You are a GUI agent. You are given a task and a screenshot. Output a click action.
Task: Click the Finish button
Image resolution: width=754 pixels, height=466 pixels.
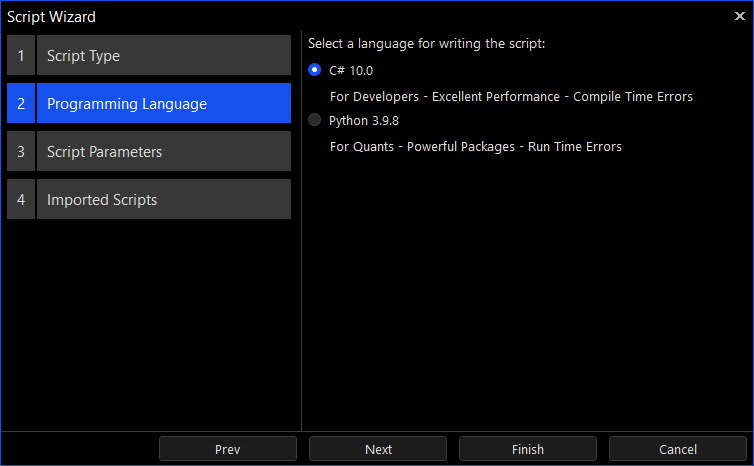528,449
